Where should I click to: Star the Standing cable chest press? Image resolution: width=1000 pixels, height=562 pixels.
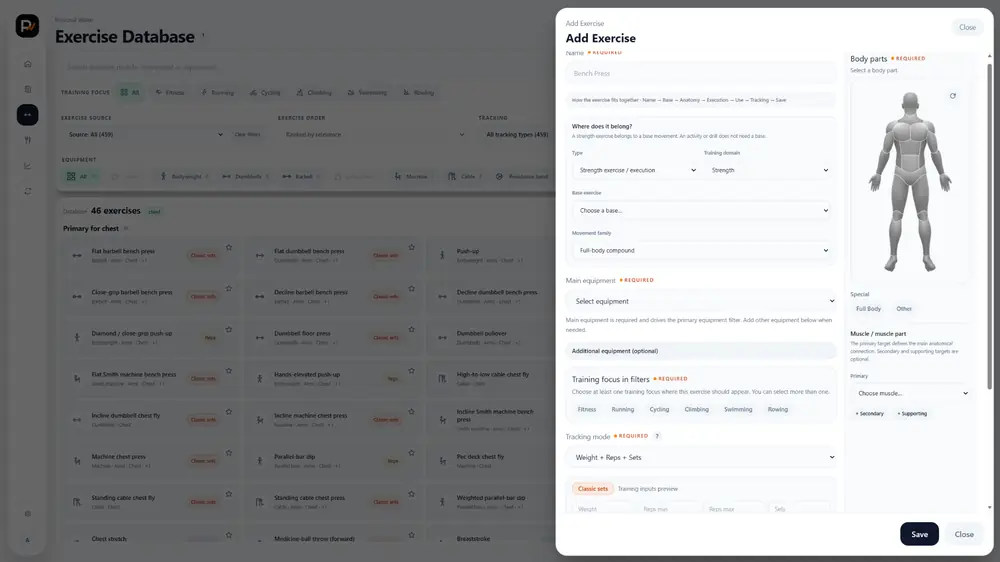tap(411, 494)
